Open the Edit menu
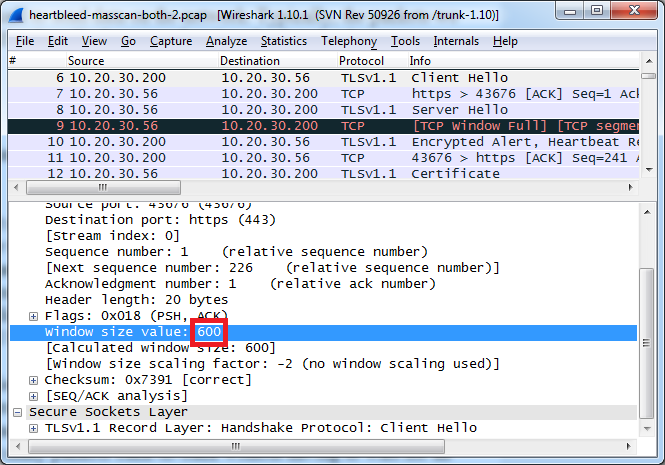665x465 pixels. tap(58, 41)
